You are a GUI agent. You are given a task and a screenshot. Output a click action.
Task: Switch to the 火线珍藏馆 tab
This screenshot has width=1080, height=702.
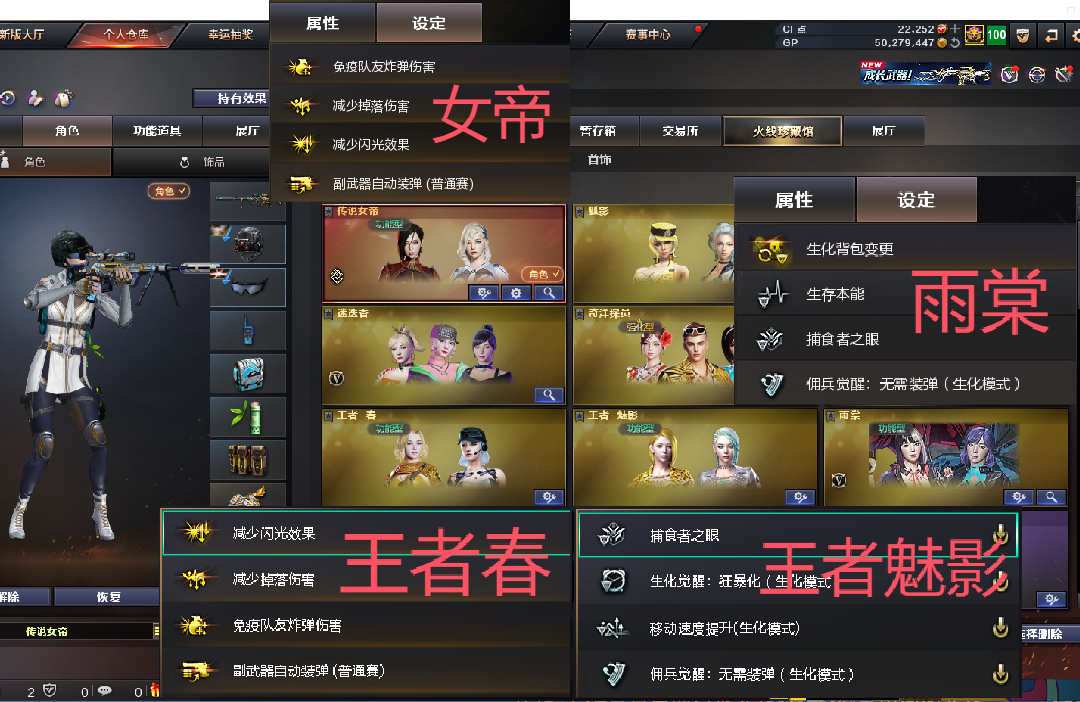tap(782, 131)
